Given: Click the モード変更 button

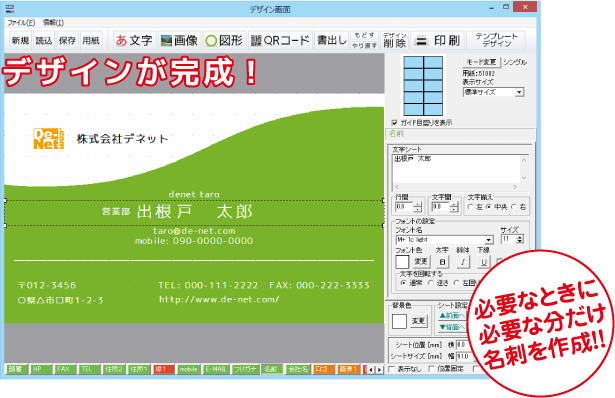Looking at the screenshot, I should [x=481, y=62].
